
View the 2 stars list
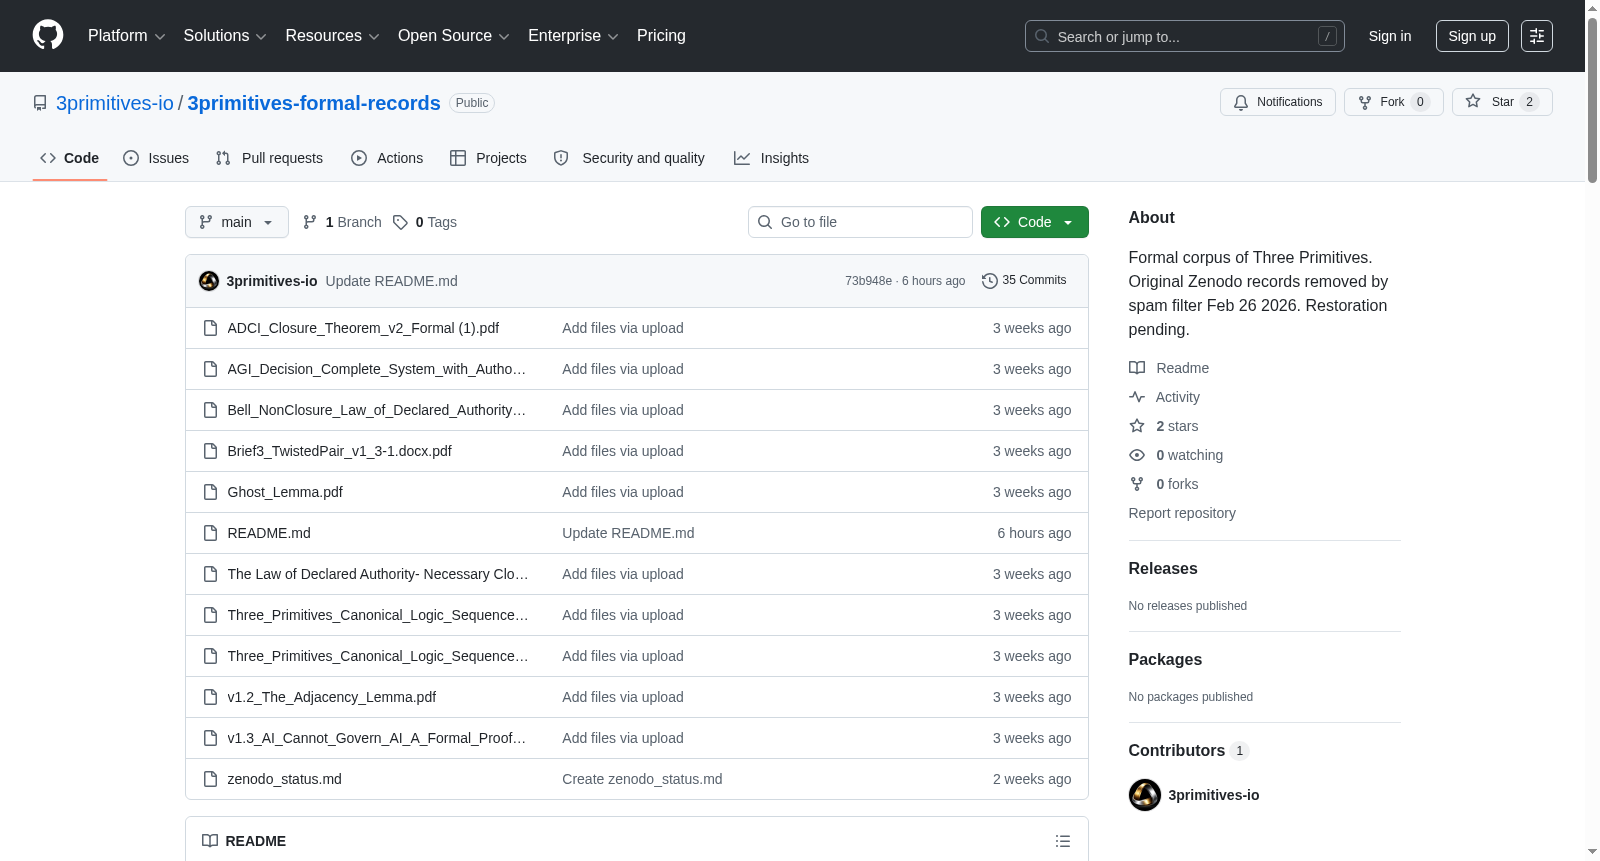click(x=1164, y=426)
